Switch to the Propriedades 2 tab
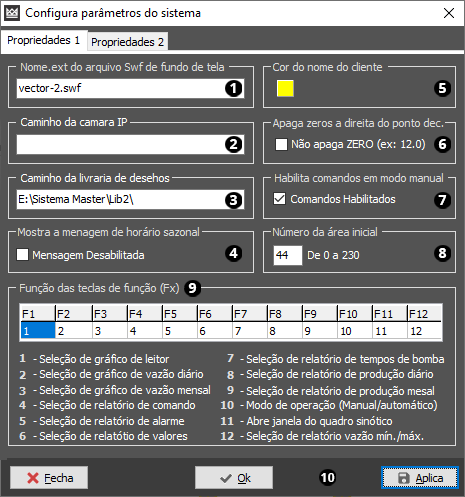The height and width of the screenshot is (497, 465). tap(128, 42)
